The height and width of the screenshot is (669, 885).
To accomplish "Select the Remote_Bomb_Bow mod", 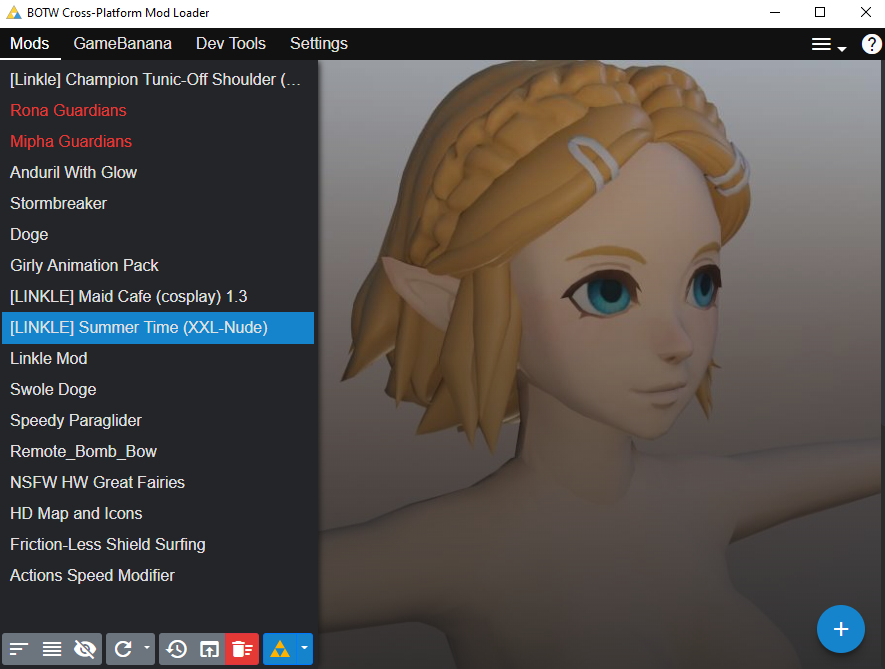I will 158,452.
